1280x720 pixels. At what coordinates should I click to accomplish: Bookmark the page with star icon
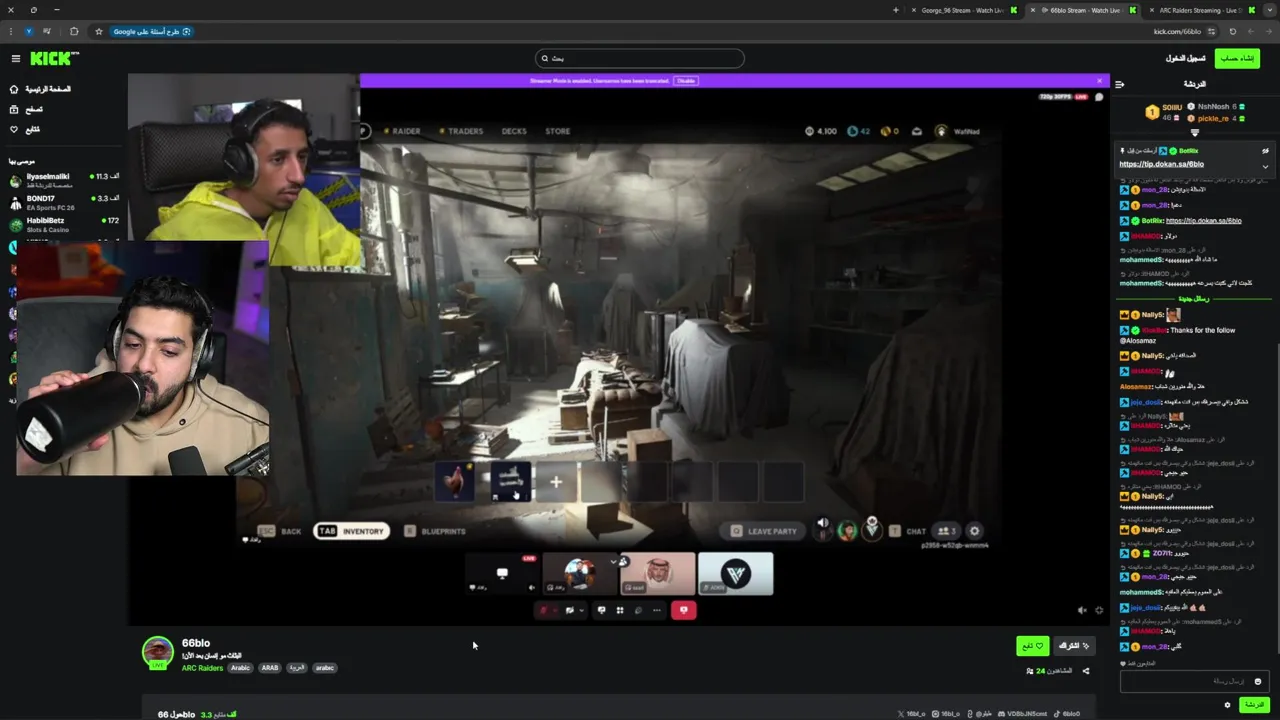coord(98,31)
